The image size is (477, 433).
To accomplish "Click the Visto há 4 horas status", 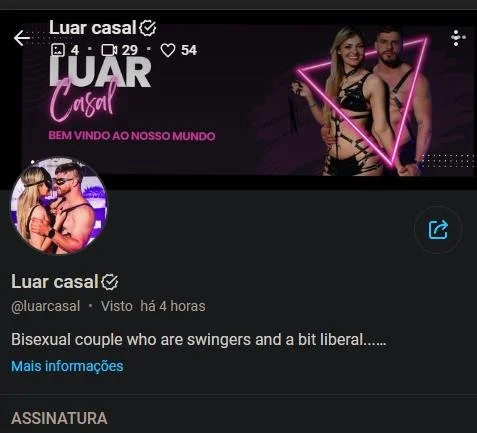I will (x=153, y=306).
